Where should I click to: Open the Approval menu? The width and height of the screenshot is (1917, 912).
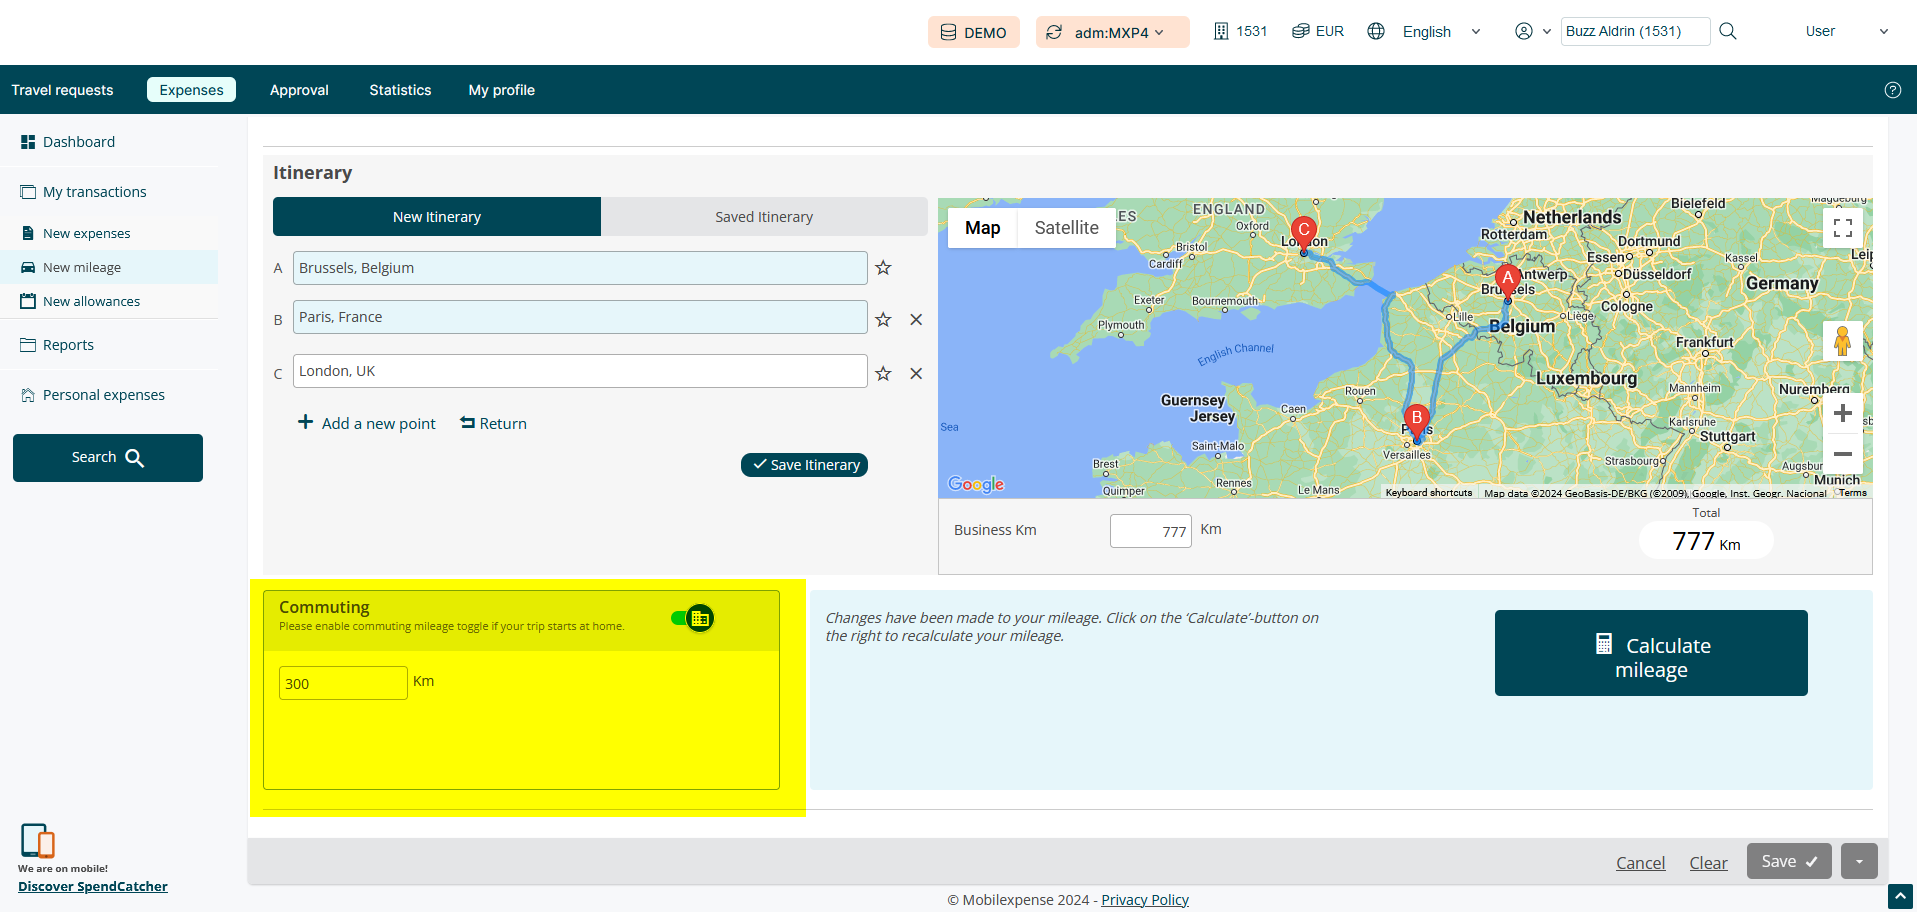coord(299,90)
